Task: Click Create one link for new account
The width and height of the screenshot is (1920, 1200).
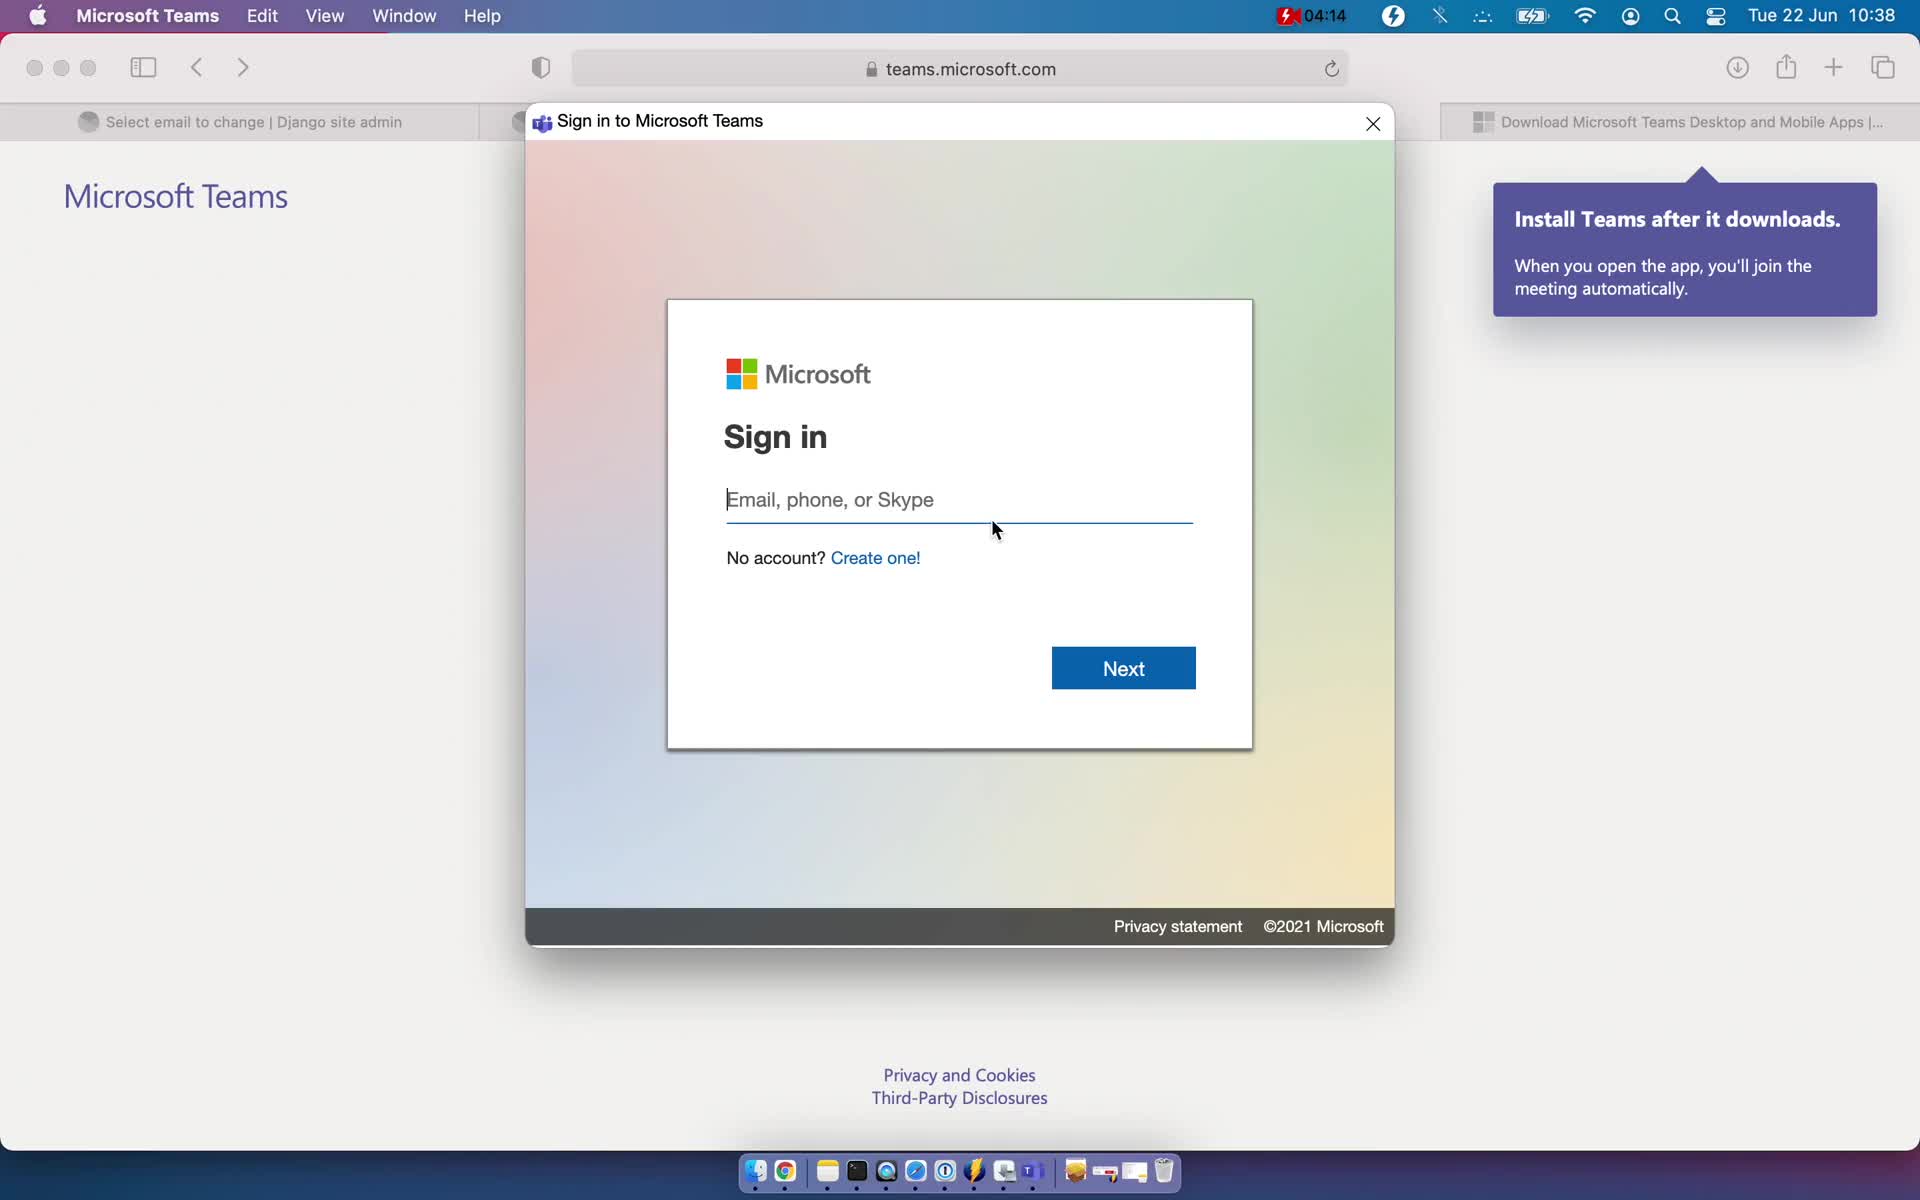Action: tap(875, 557)
